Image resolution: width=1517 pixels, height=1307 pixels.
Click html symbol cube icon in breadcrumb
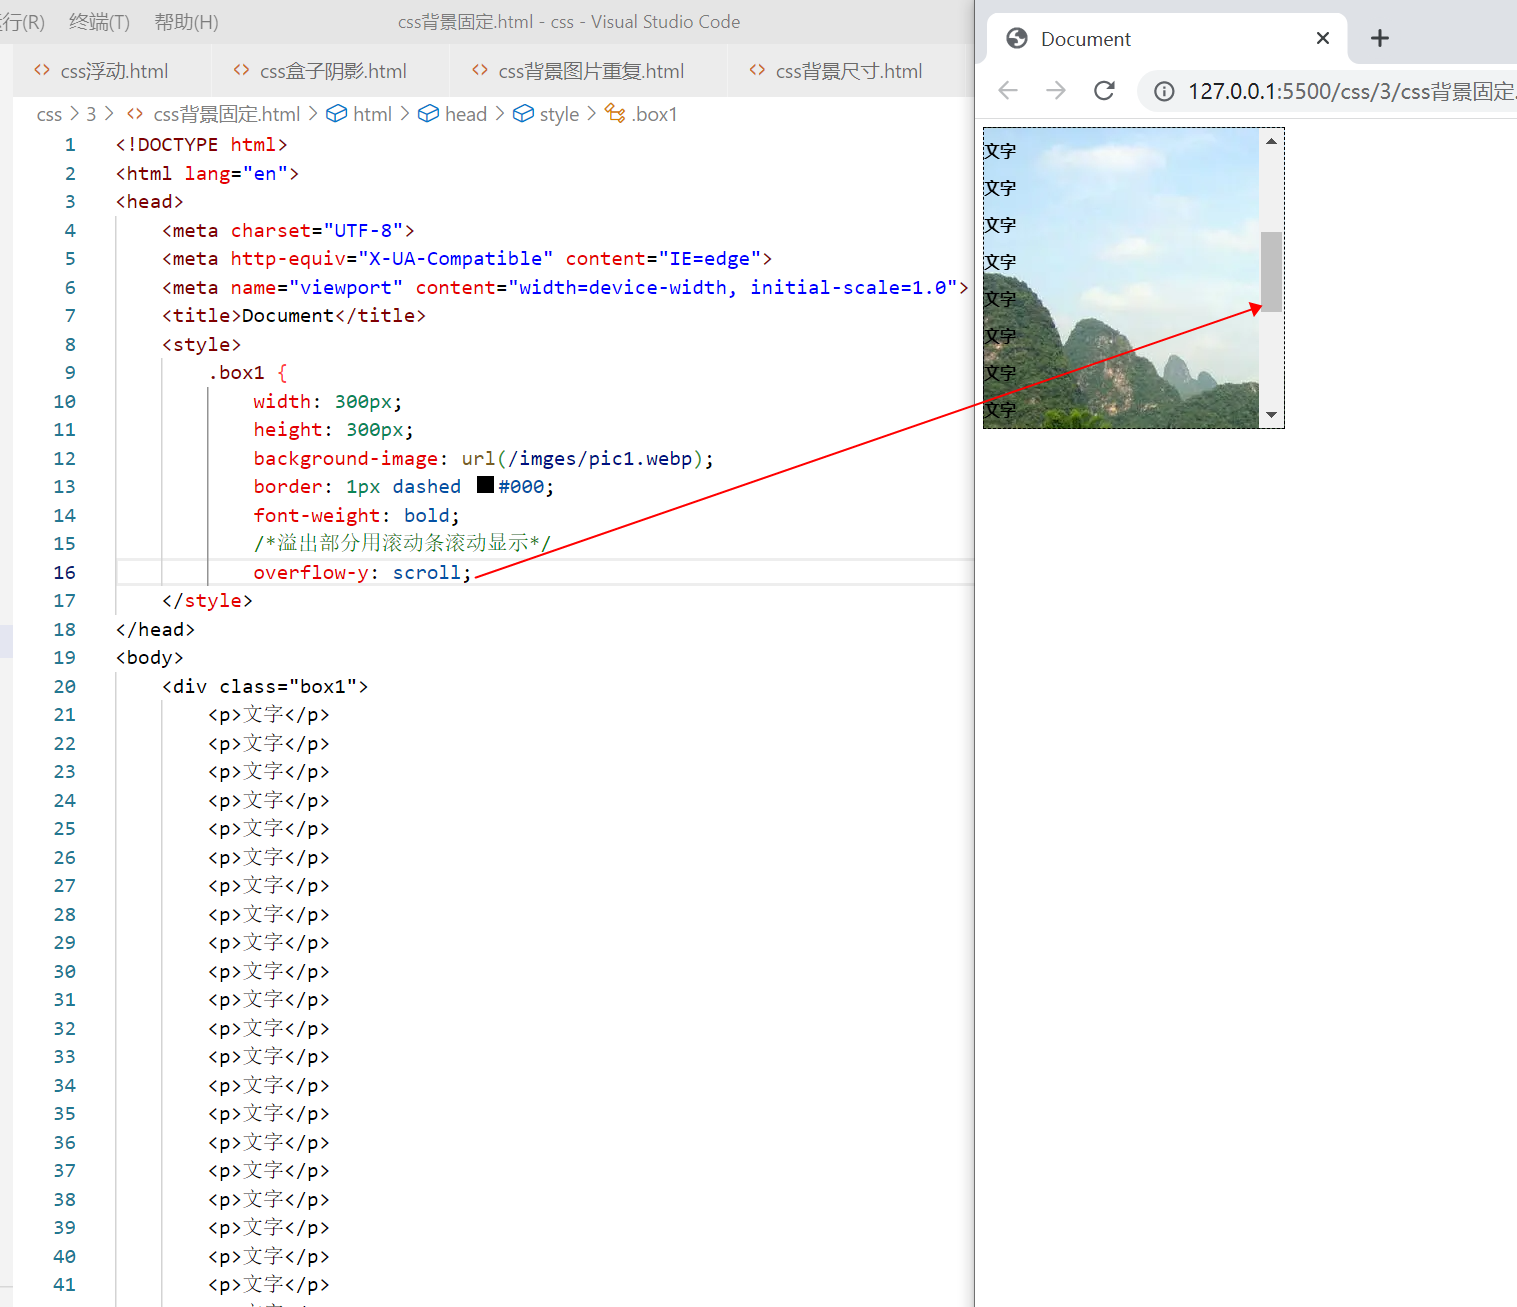click(337, 114)
